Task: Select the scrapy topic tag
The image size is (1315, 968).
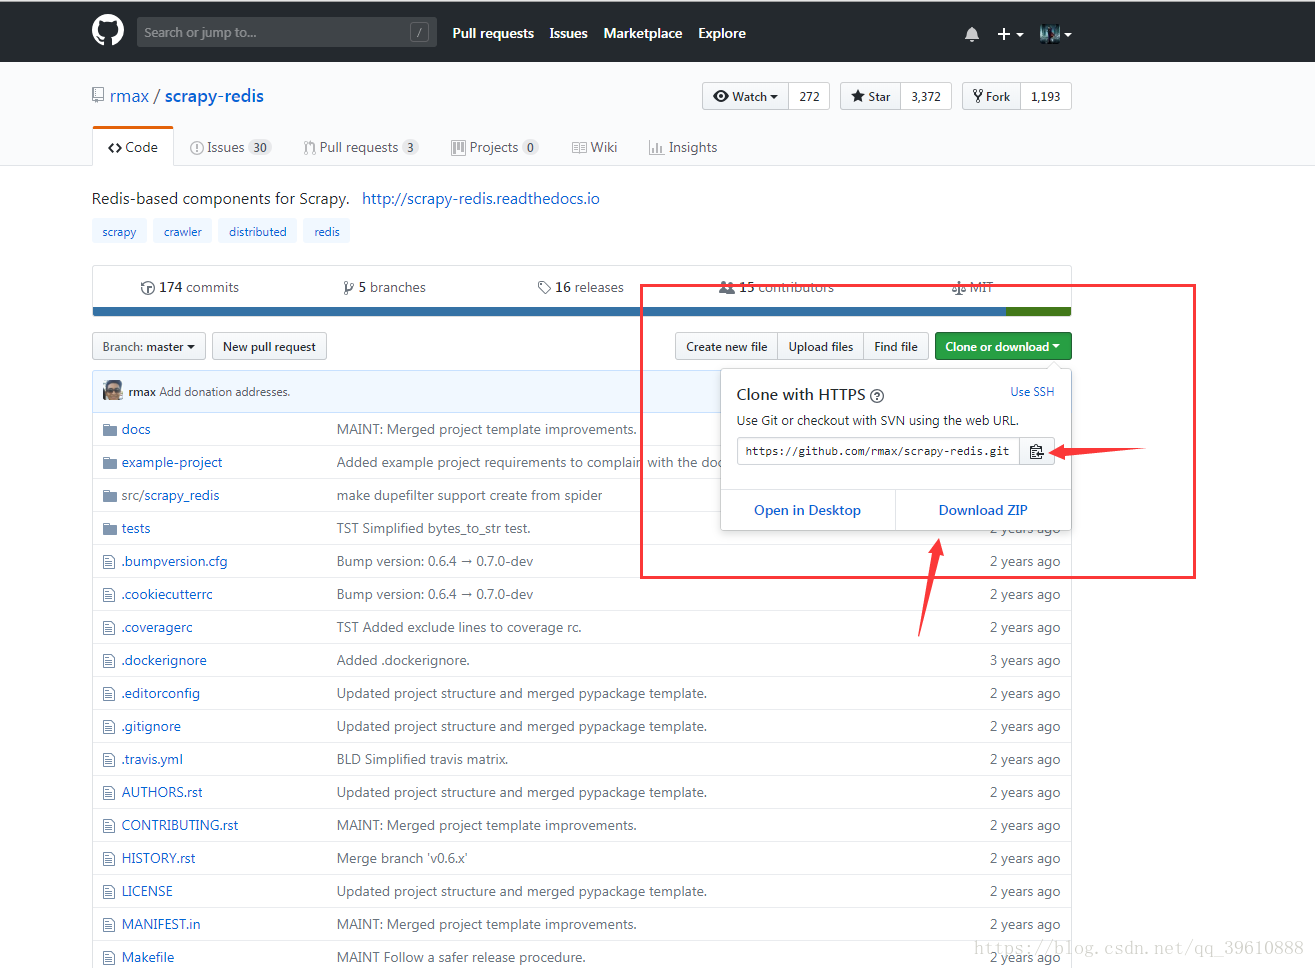Action: click(119, 231)
